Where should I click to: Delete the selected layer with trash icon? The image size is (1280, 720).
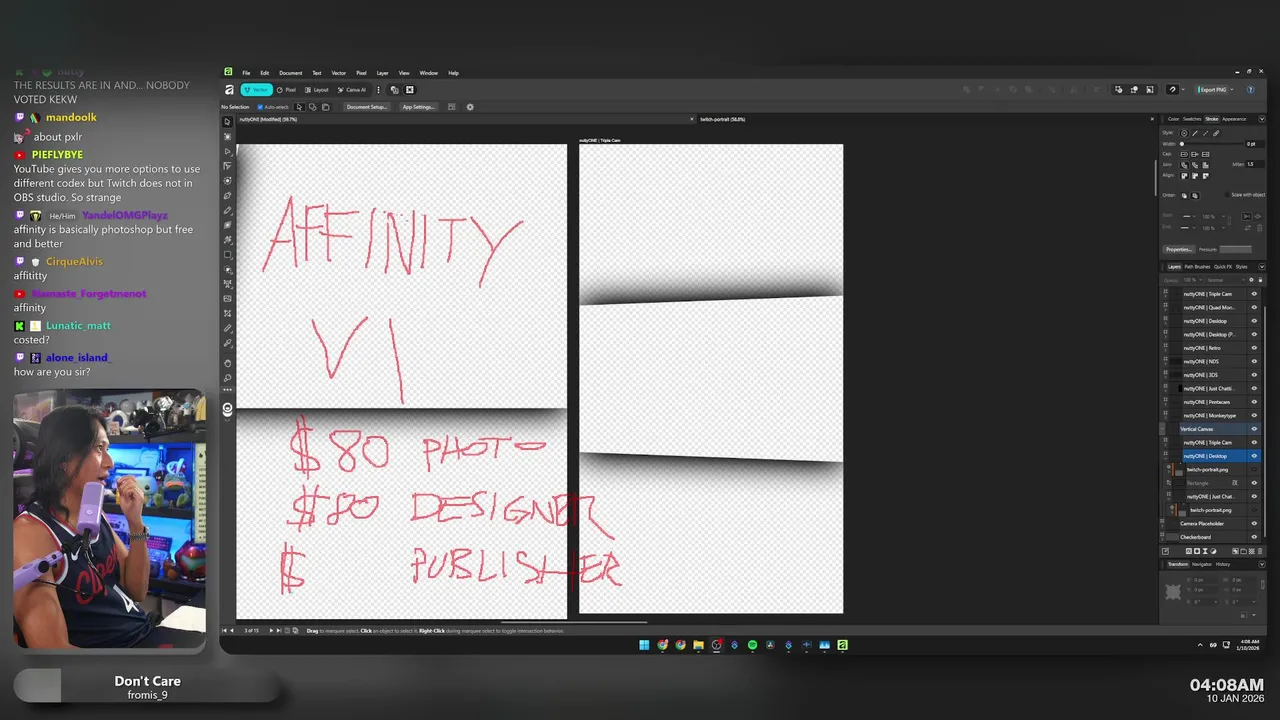(1260, 551)
